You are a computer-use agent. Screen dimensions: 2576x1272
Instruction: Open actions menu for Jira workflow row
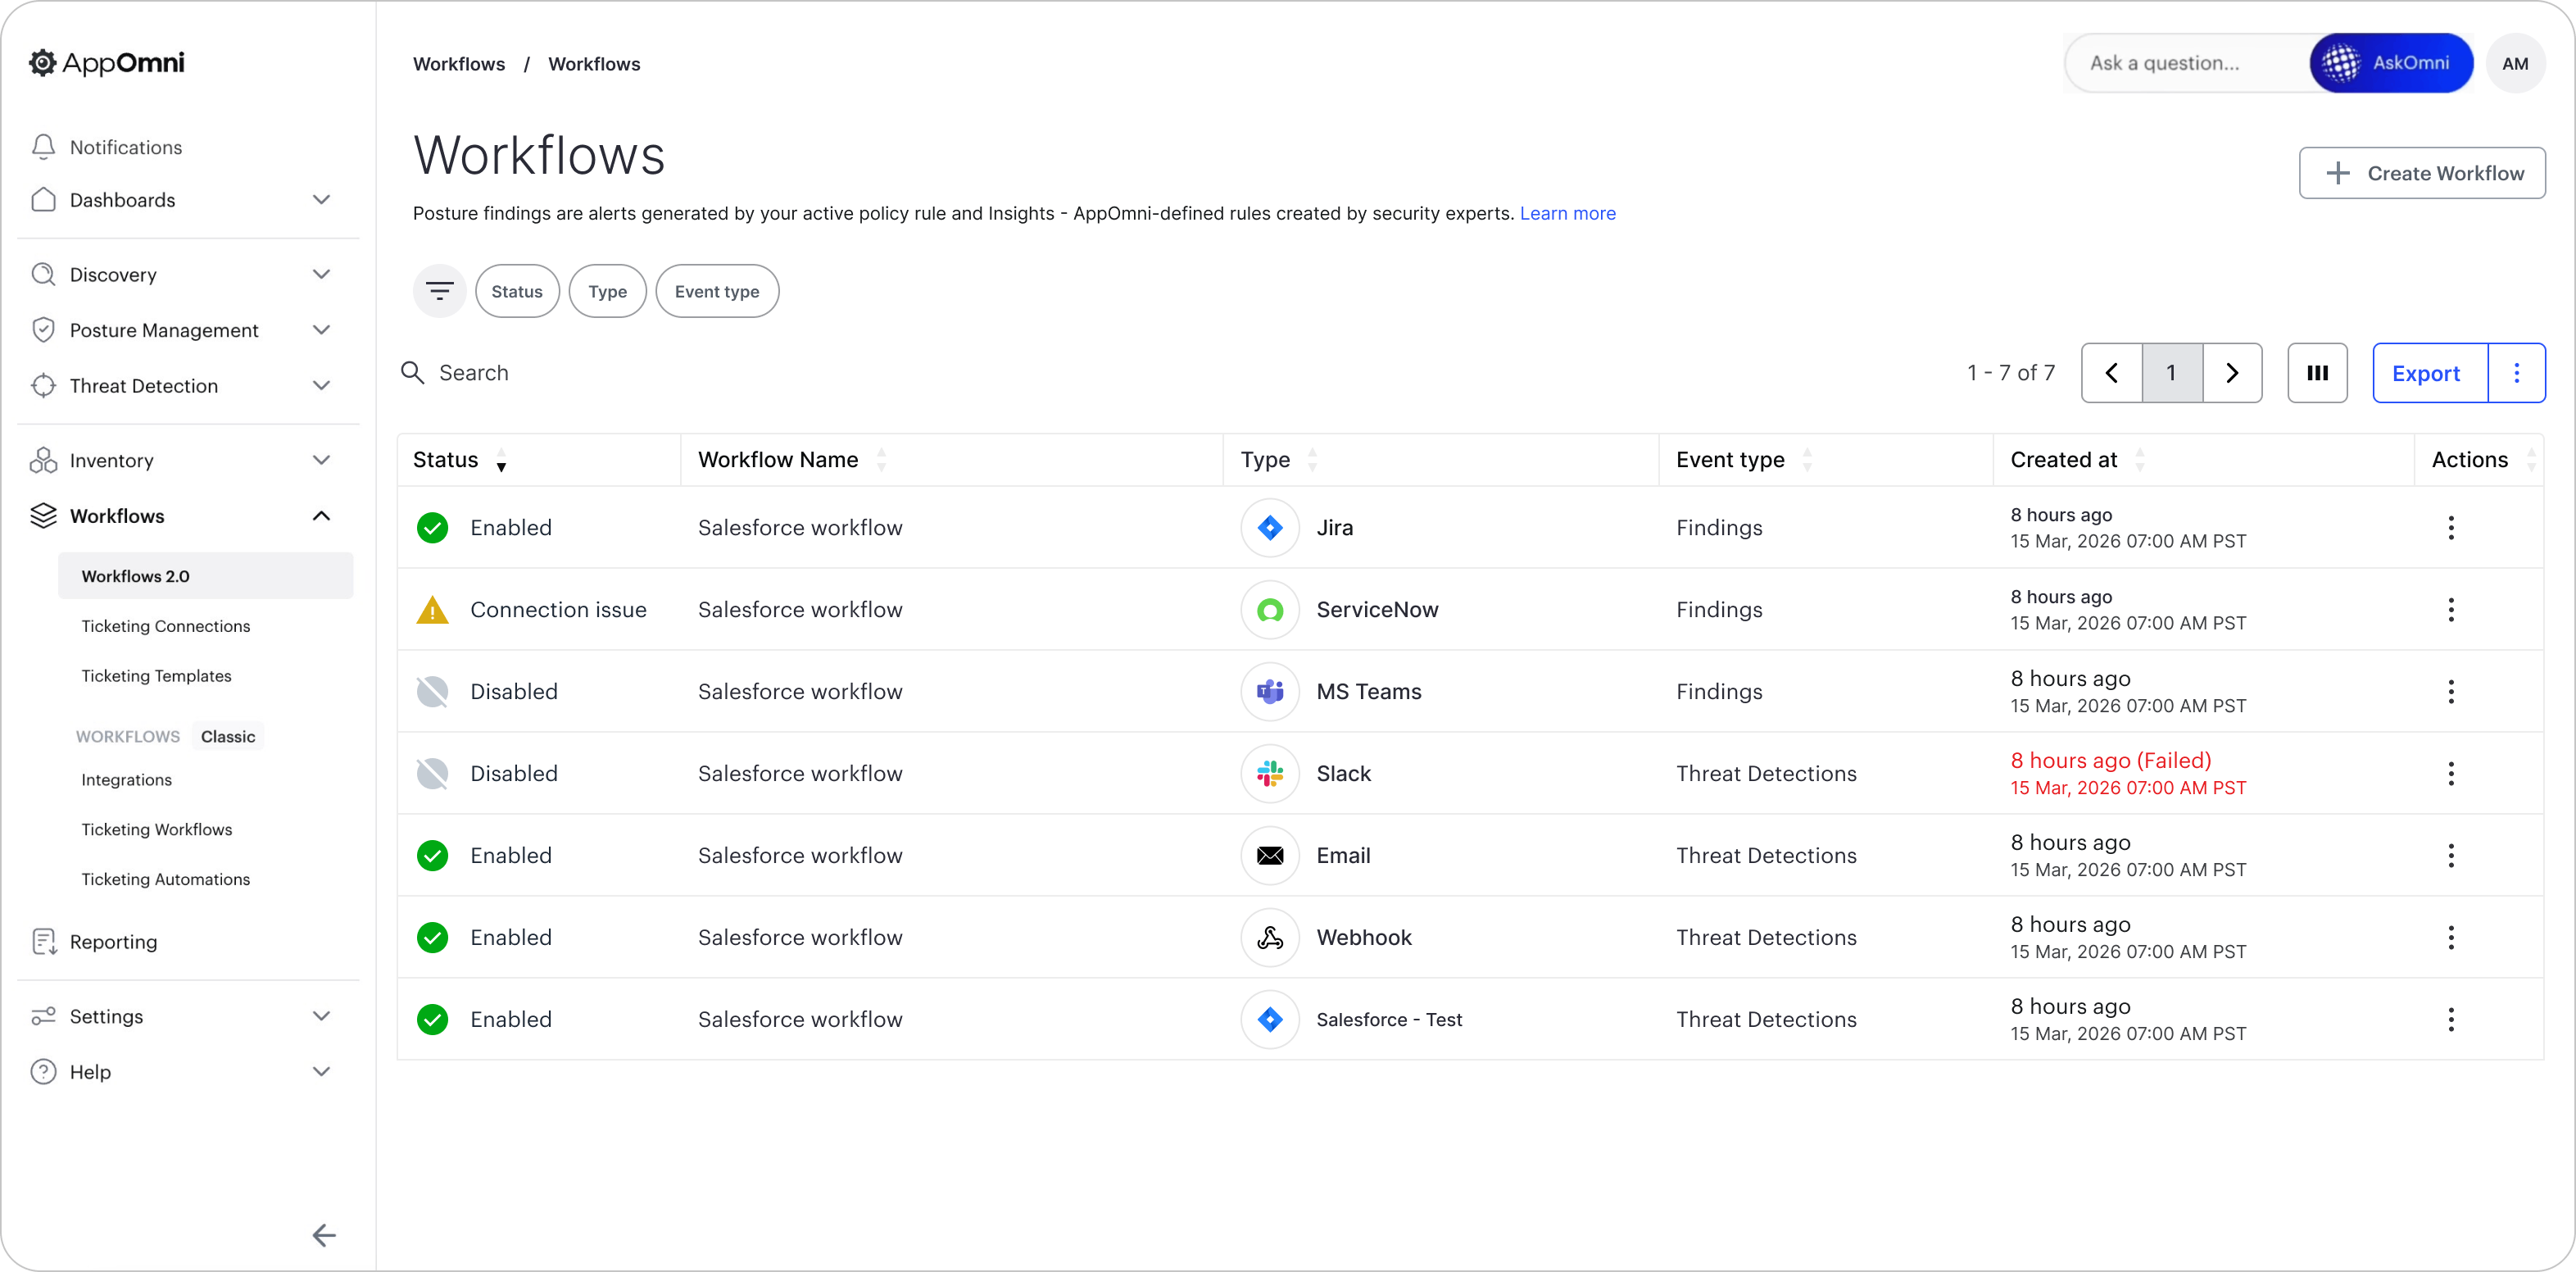pyautogui.click(x=2450, y=528)
